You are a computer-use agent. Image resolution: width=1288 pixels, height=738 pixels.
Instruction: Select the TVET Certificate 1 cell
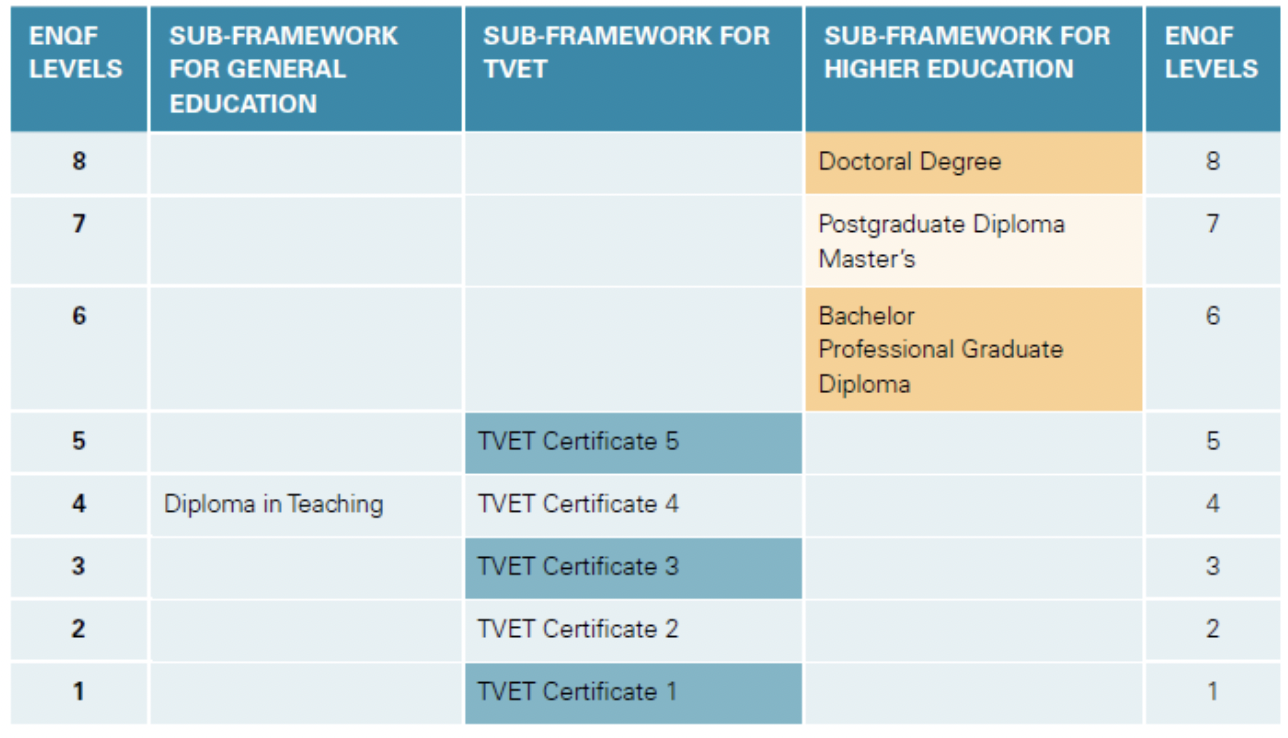pyautogui.click(x=633, y=692)
